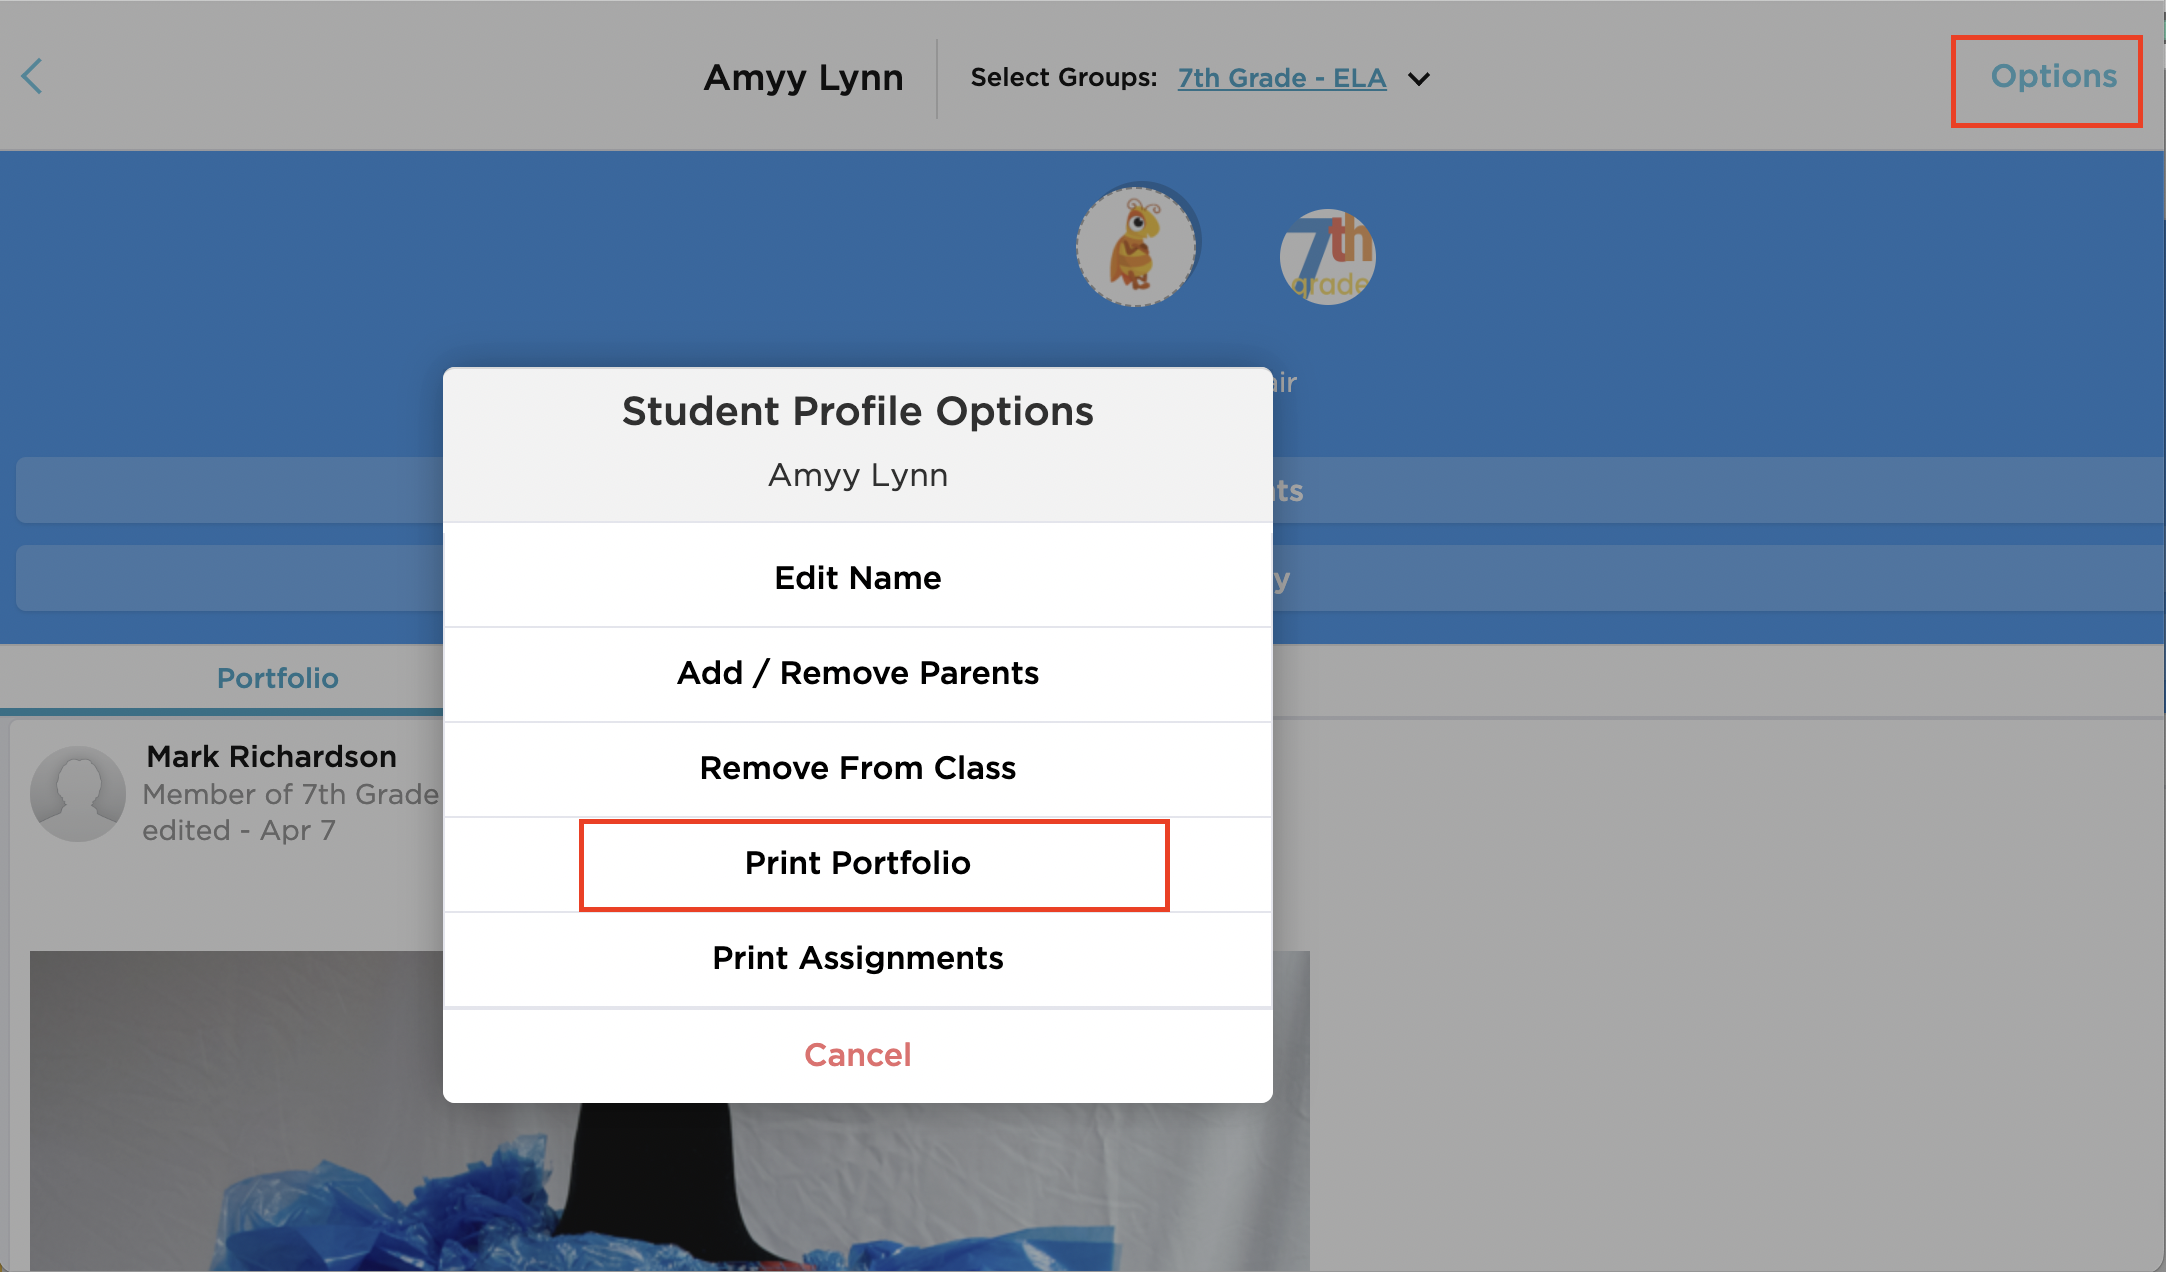Click the first wide blue bar button
The image size is (2166, 1272).
1700,490
